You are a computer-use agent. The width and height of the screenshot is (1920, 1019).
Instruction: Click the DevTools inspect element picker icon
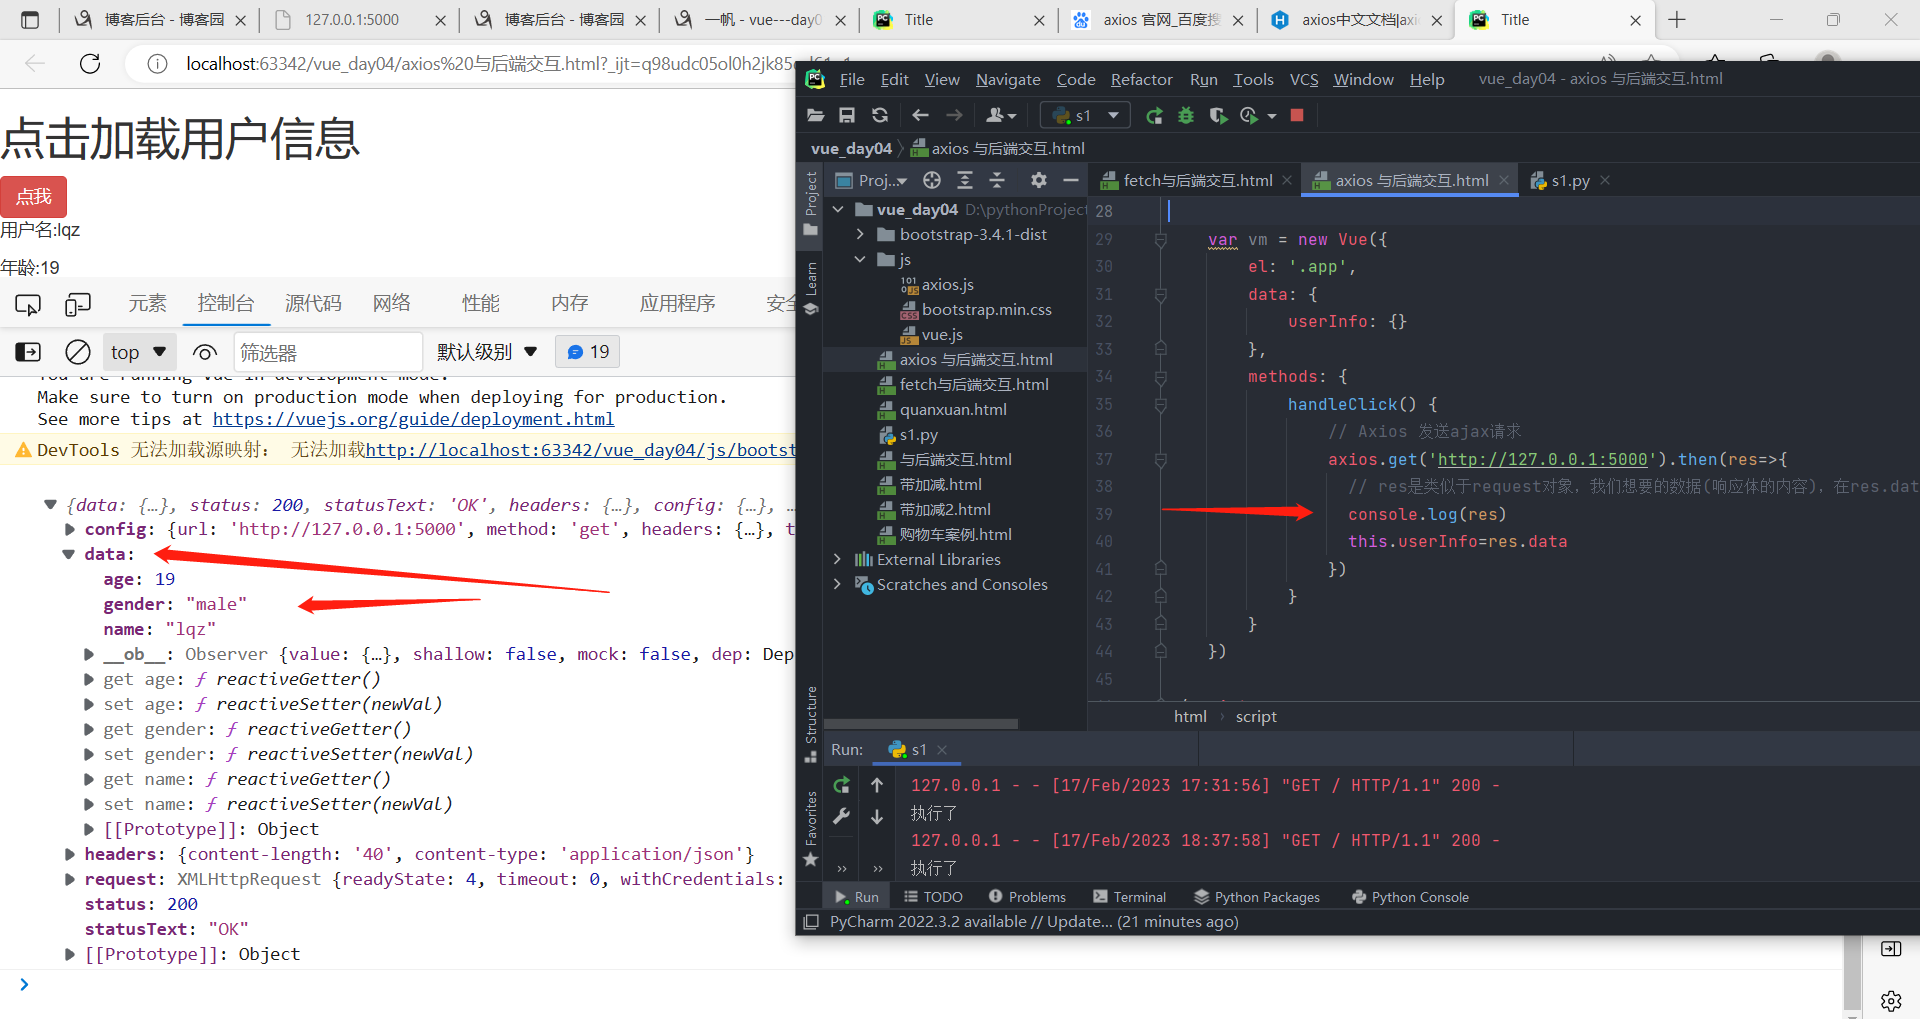point(28,304)
